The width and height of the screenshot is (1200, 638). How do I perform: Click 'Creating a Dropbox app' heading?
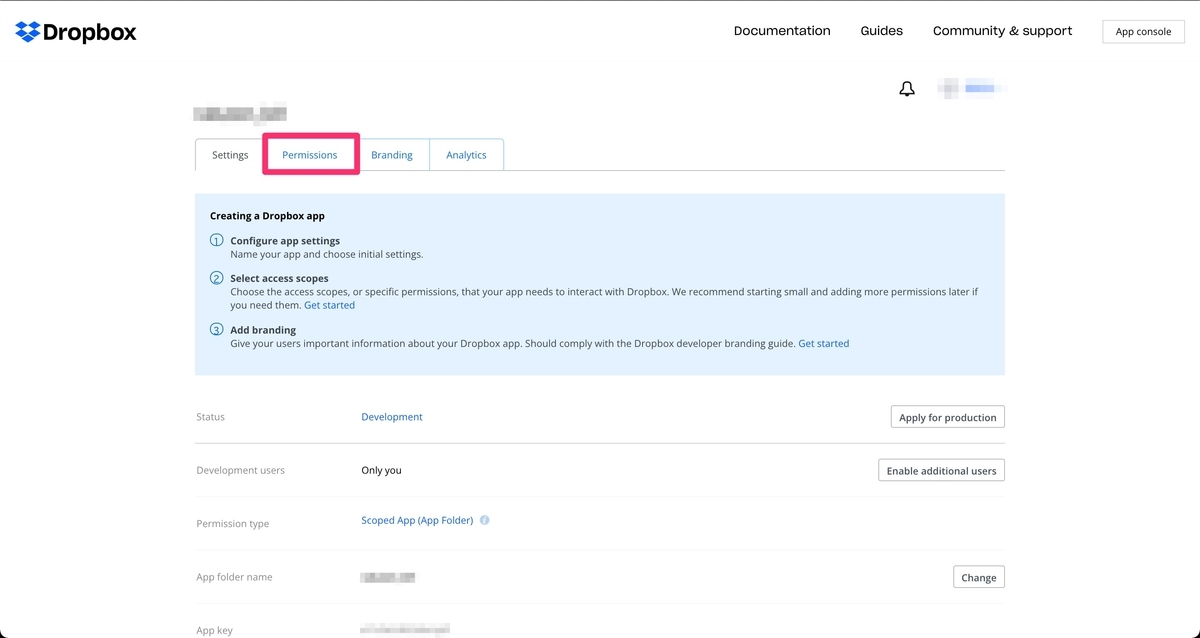267,216
